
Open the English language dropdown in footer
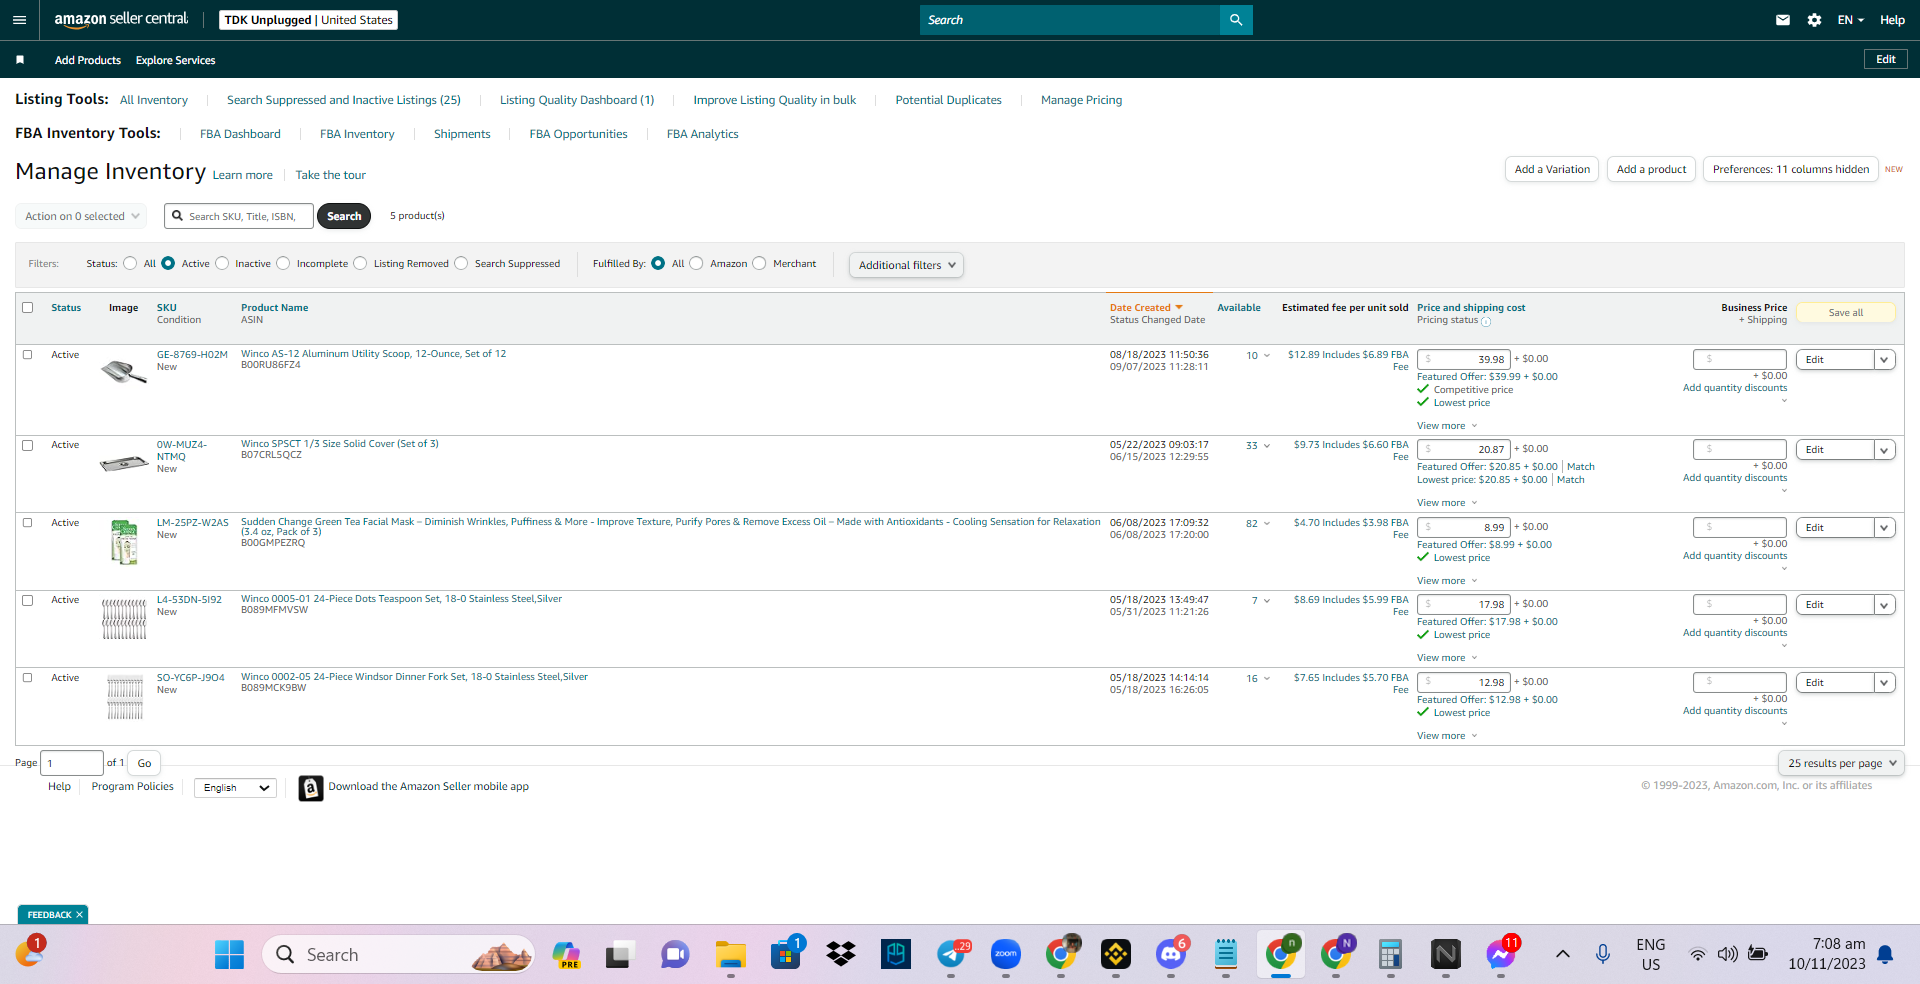click(235, 788)
